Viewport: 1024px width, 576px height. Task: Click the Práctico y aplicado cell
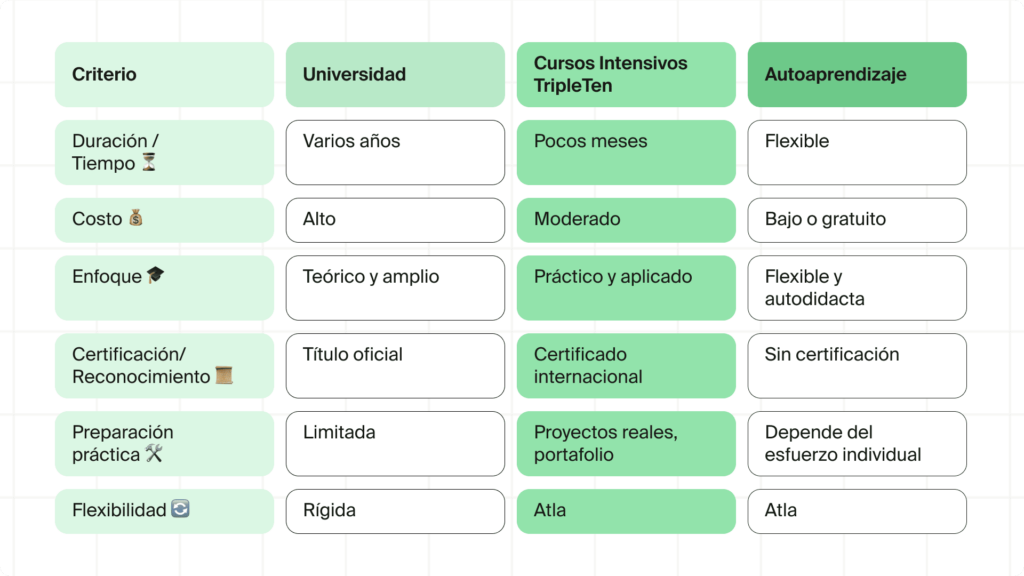tap(626, 288)
